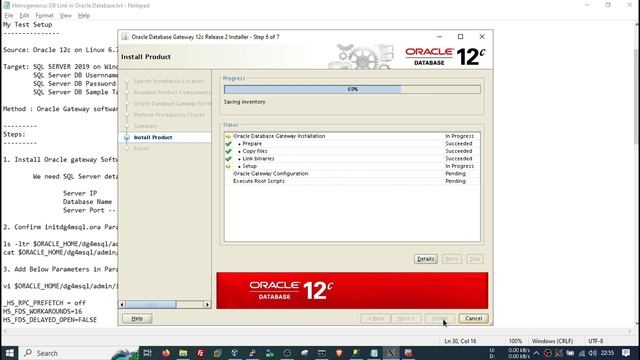The width and height of the screenshot is (640, 360).
Task: Click right arrow of sidebar horizontal scrollbar
Action: tap(207, 304)
